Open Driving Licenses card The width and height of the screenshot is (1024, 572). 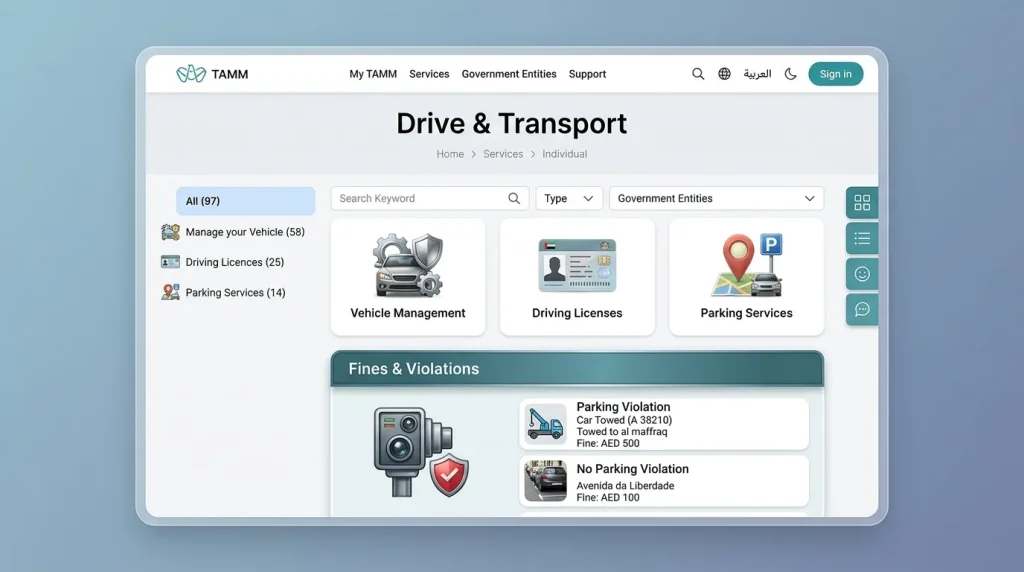[577, 277]
